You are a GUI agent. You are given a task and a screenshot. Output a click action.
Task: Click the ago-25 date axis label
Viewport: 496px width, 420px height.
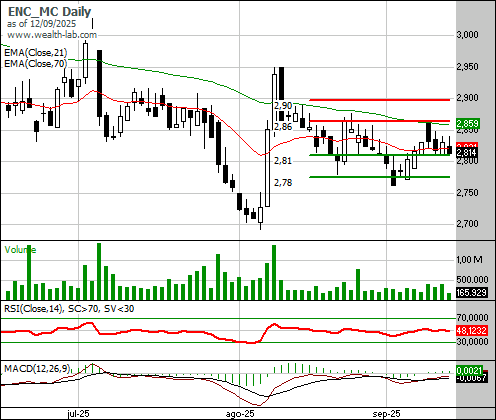240,414
